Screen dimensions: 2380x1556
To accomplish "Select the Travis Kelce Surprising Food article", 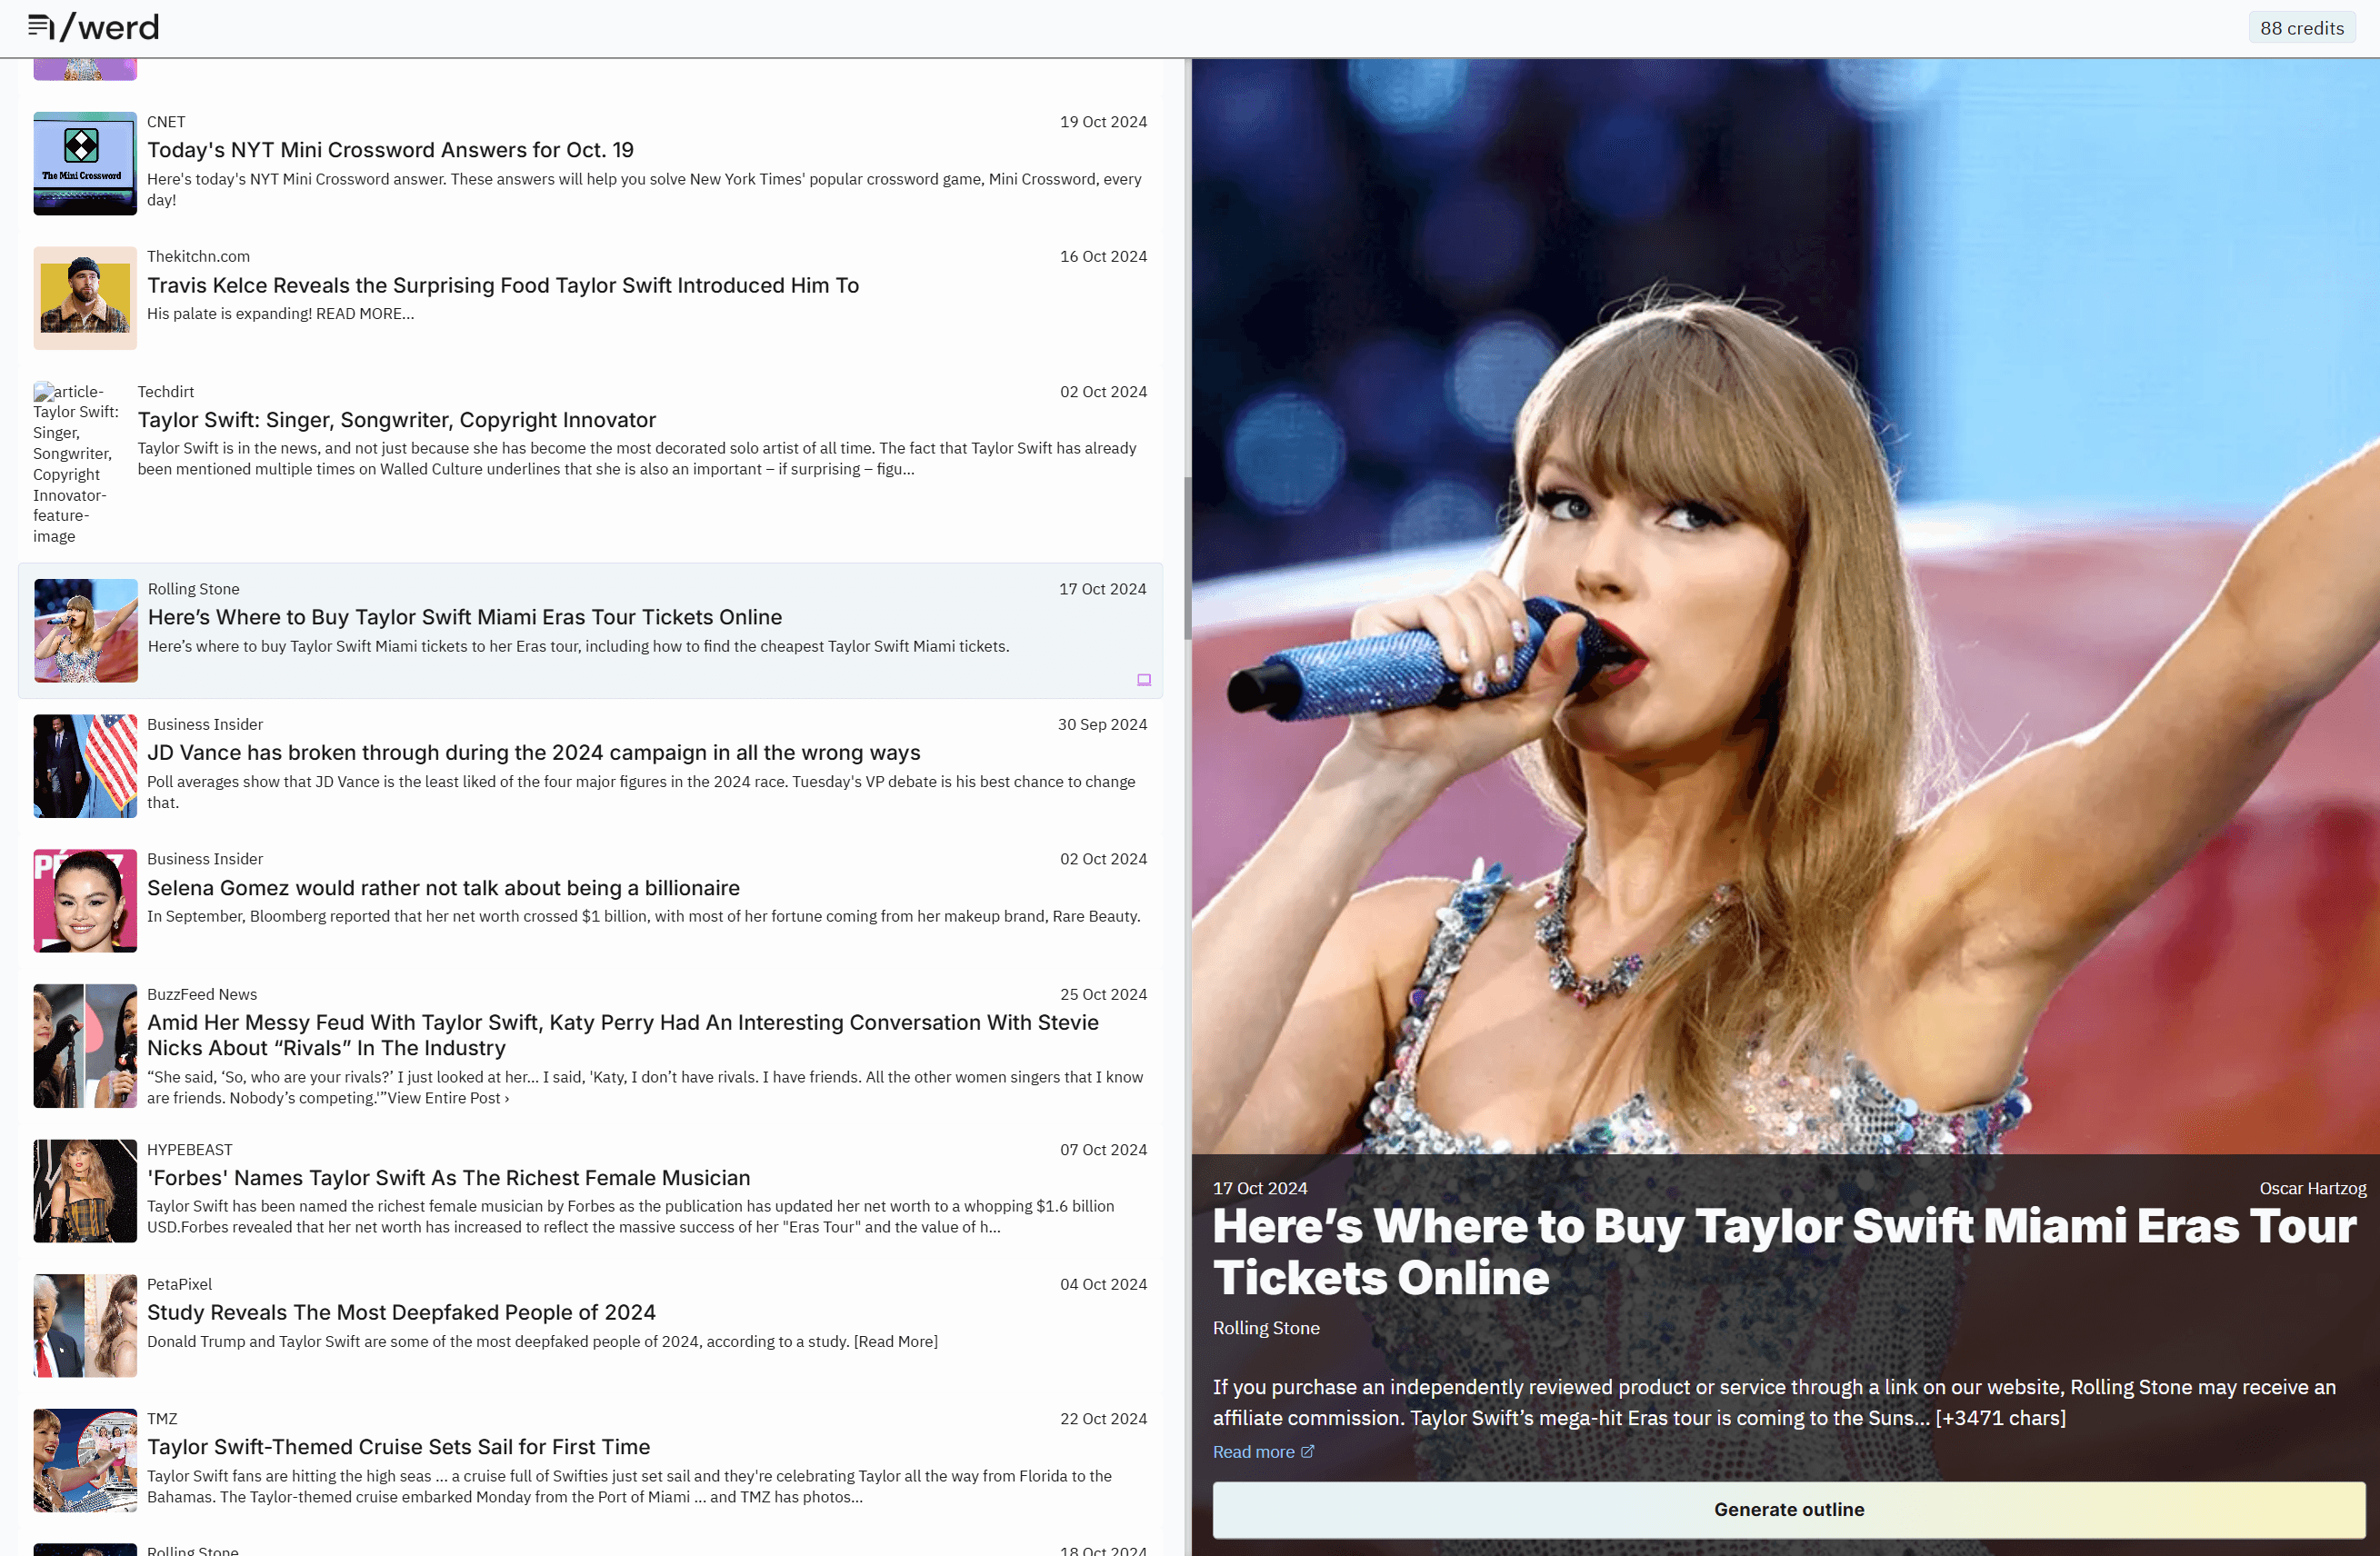I will pos(503,285).
